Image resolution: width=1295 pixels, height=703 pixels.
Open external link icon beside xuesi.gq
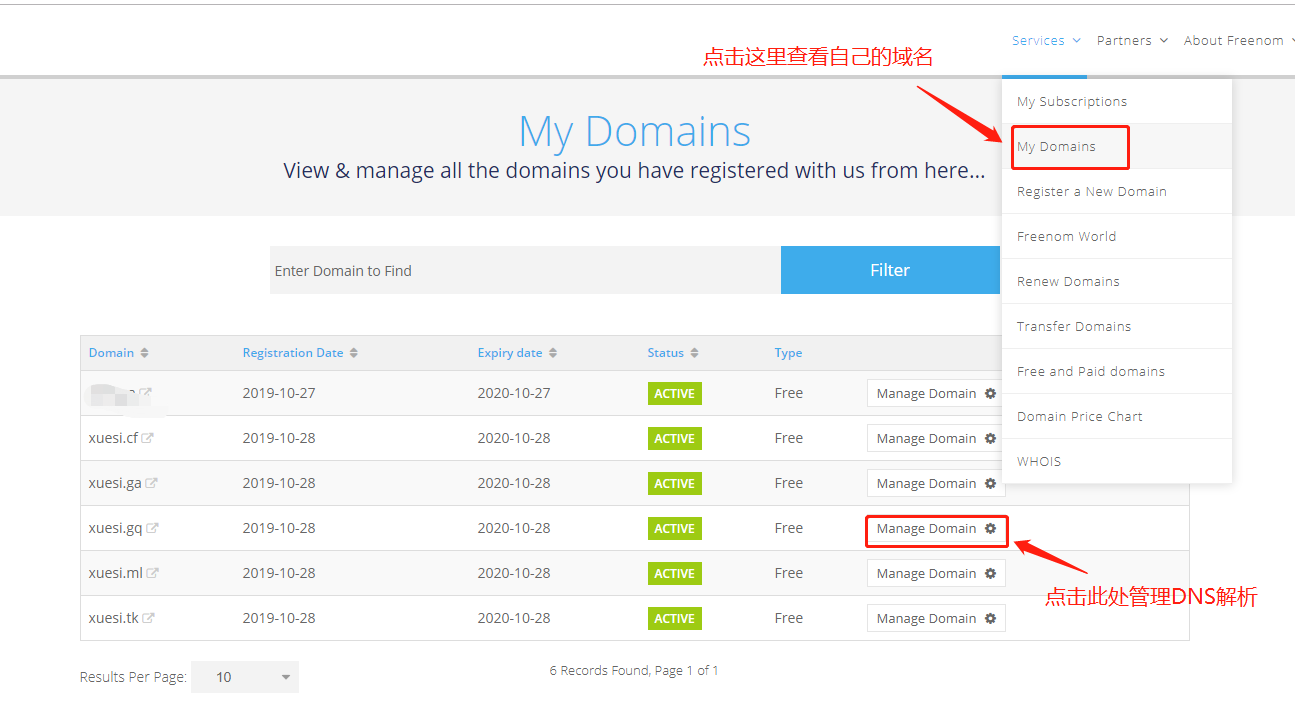click(x=153, y=528)
